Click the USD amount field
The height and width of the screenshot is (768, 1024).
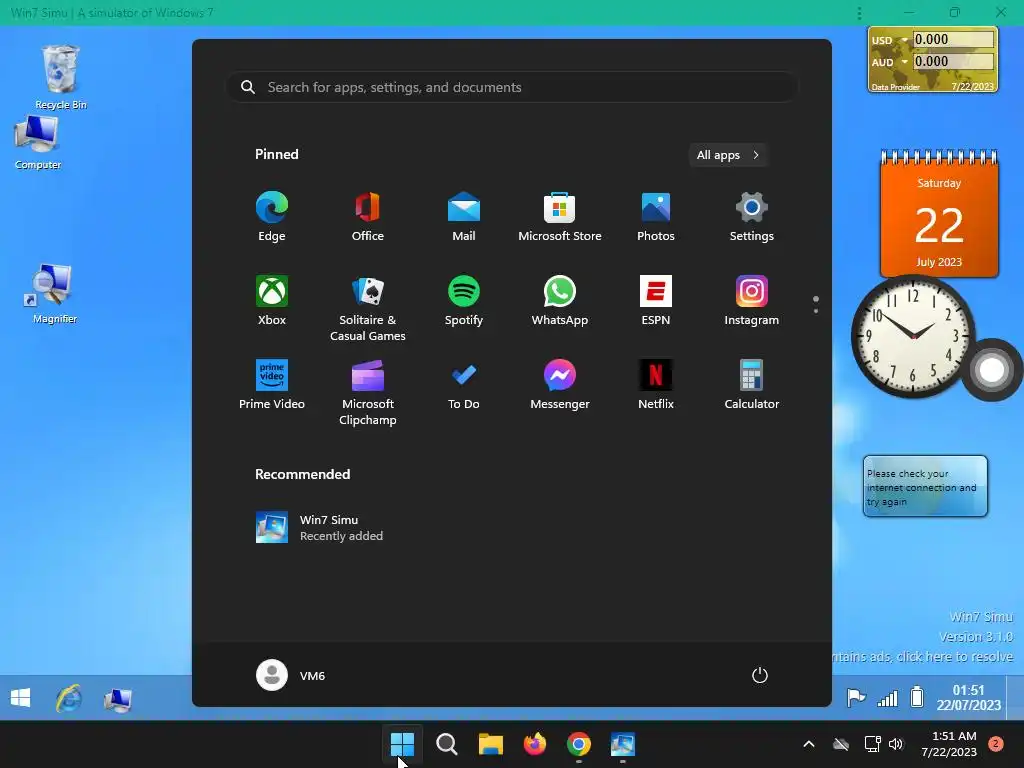pyautogui.click(x=953, y=39)
